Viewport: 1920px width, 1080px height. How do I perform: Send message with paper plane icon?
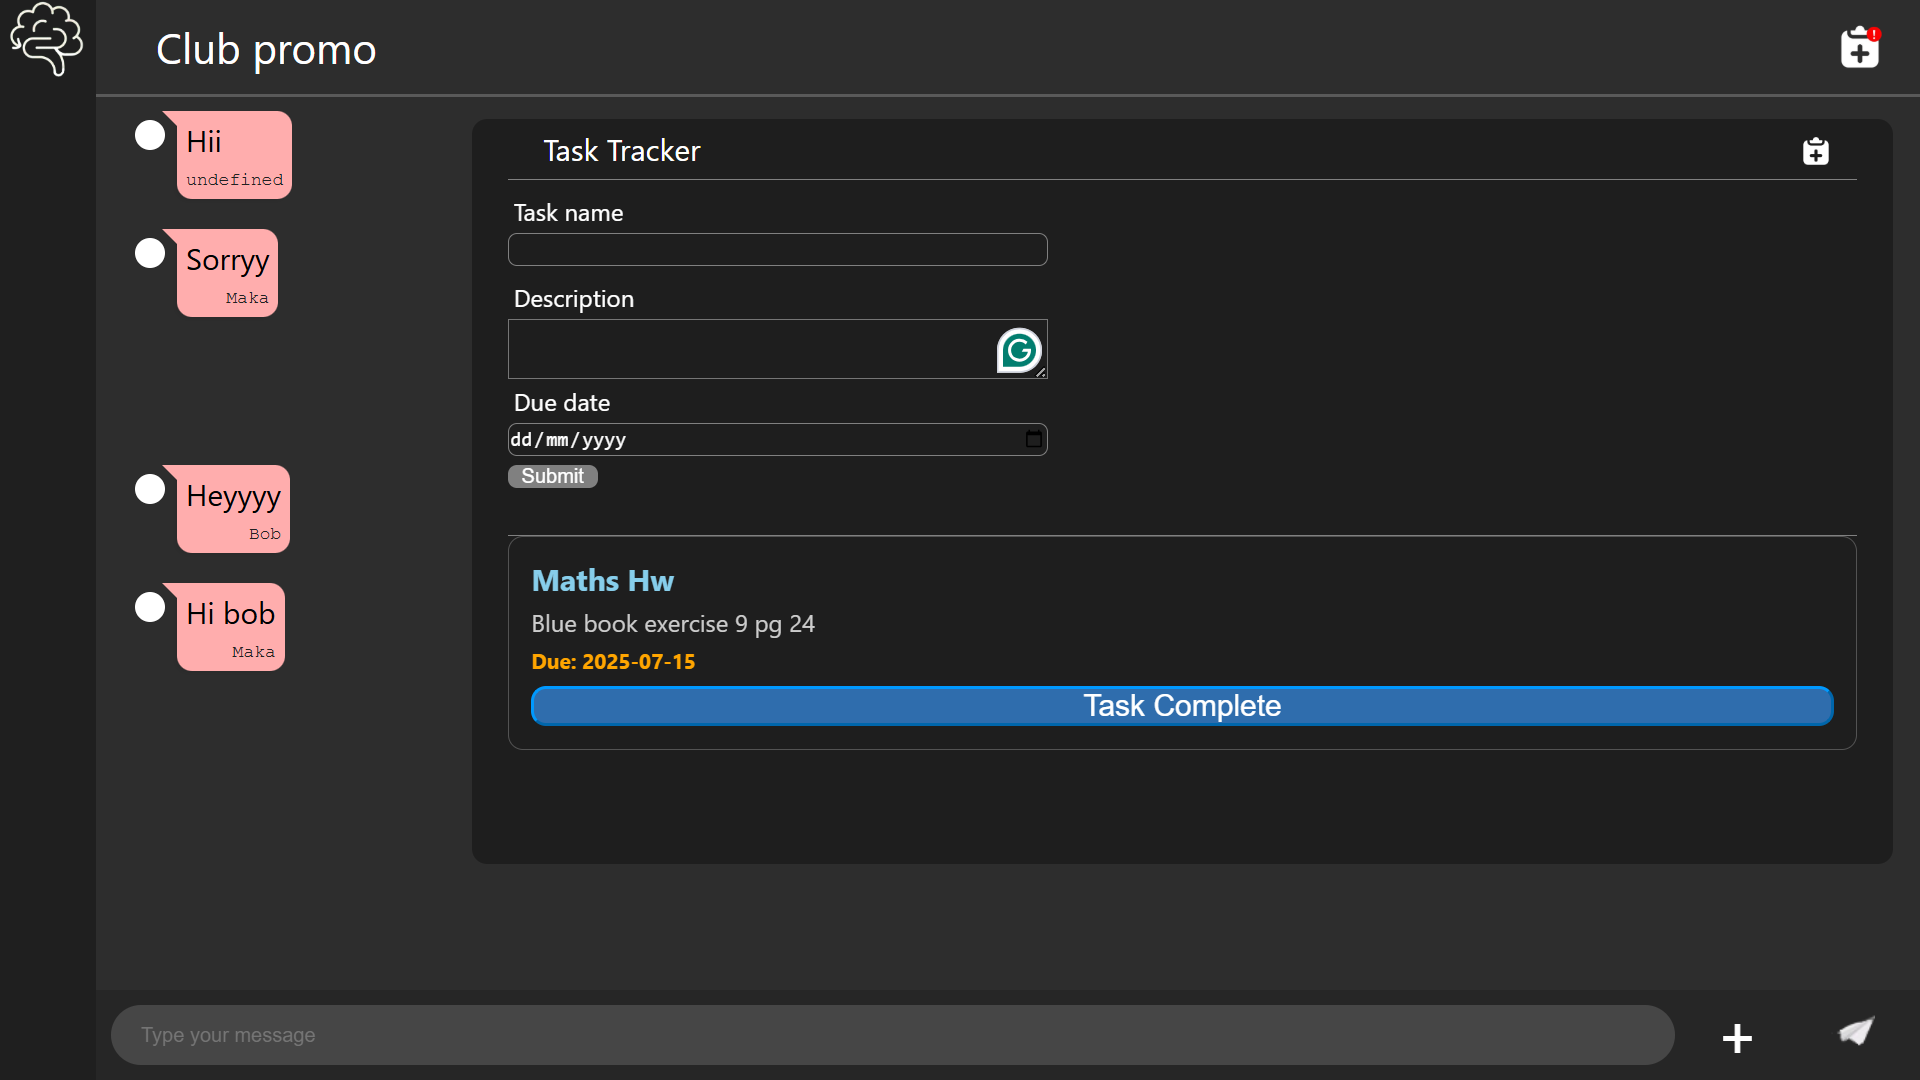(x=1856, y=1032)
